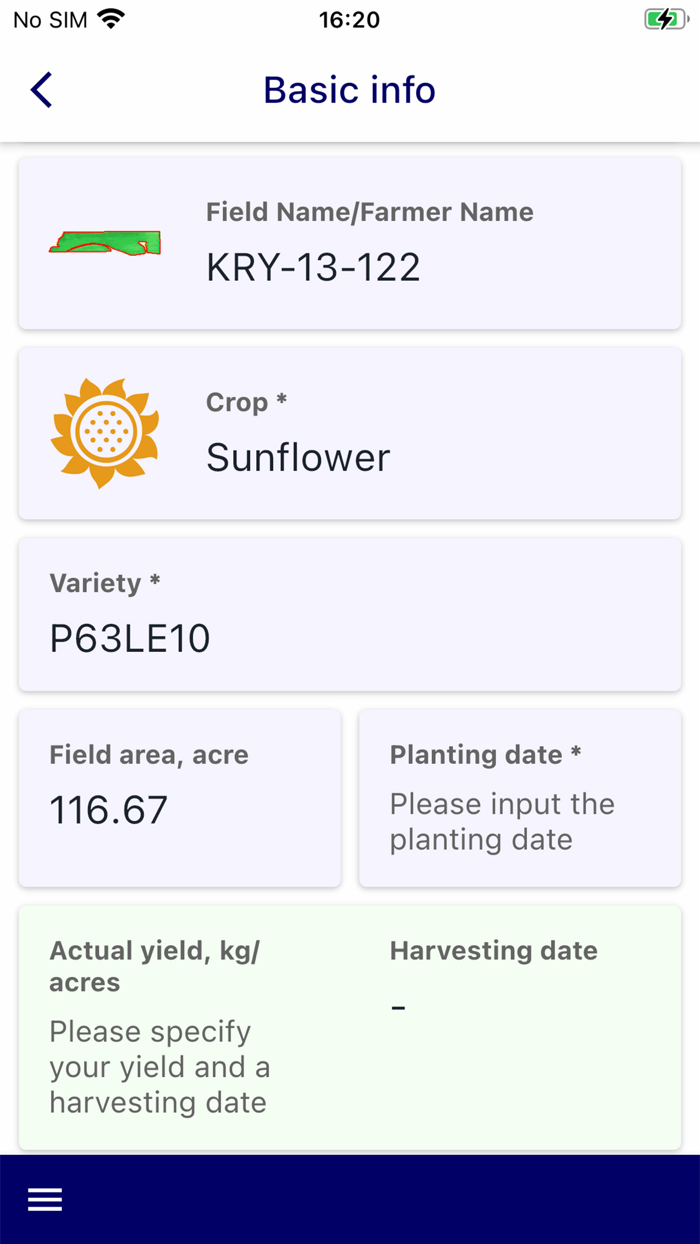Open the Crop selection card

pyautogui.click(x=349, y=432)
